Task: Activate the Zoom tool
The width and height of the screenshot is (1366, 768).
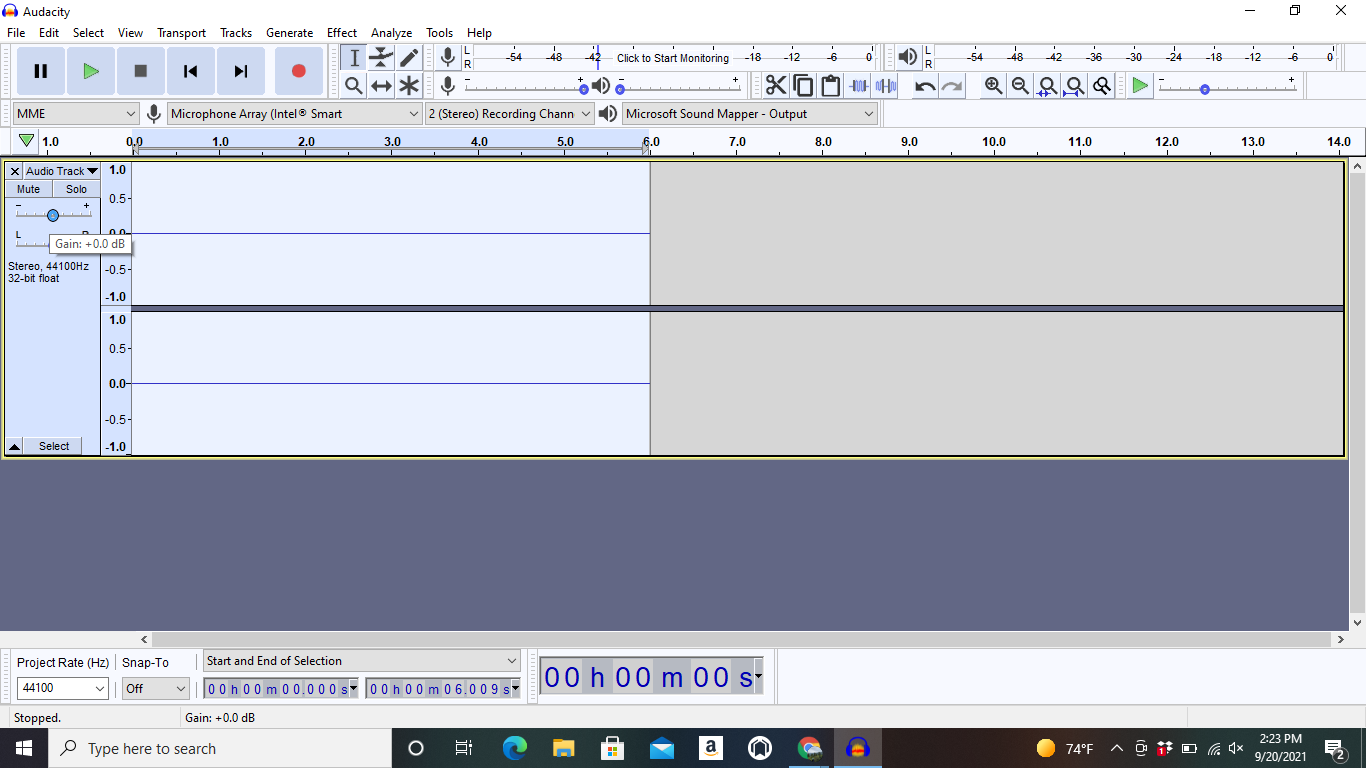Action: click(x=353, y=85)
